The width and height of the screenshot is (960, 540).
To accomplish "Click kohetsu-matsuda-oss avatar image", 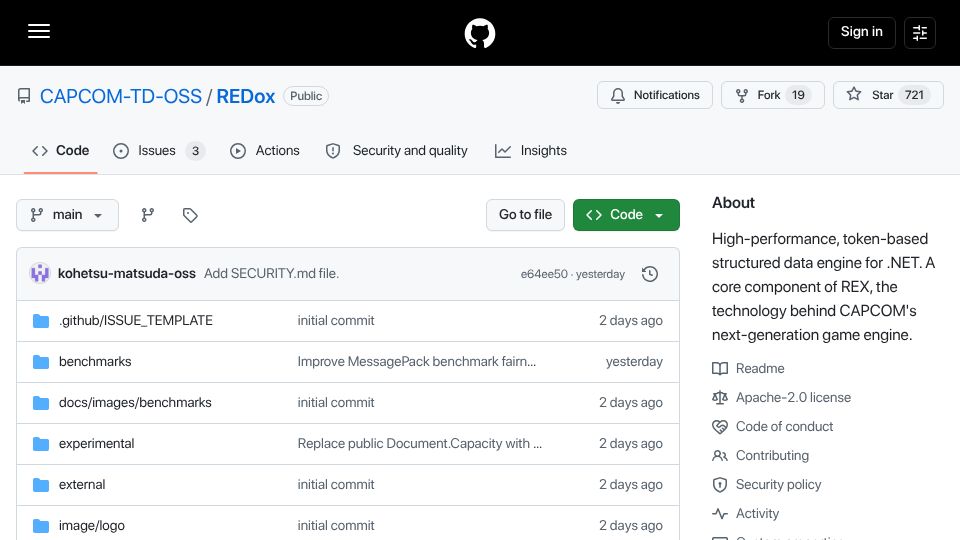I will [x=40, y=273].
